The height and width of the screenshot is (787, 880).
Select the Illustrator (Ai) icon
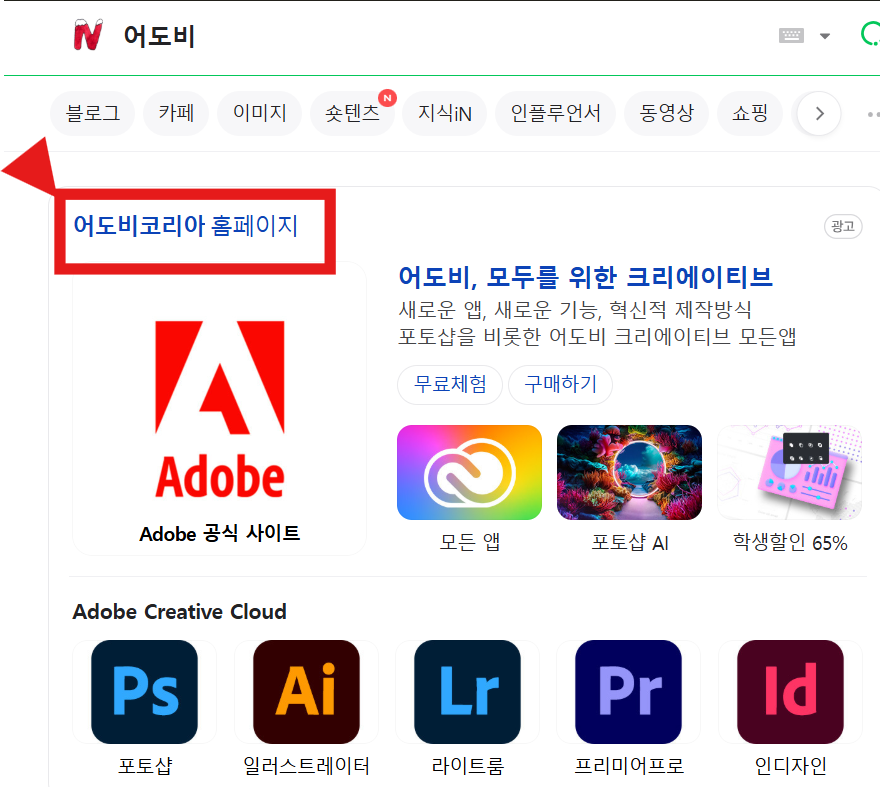click(x=306, y=691)
